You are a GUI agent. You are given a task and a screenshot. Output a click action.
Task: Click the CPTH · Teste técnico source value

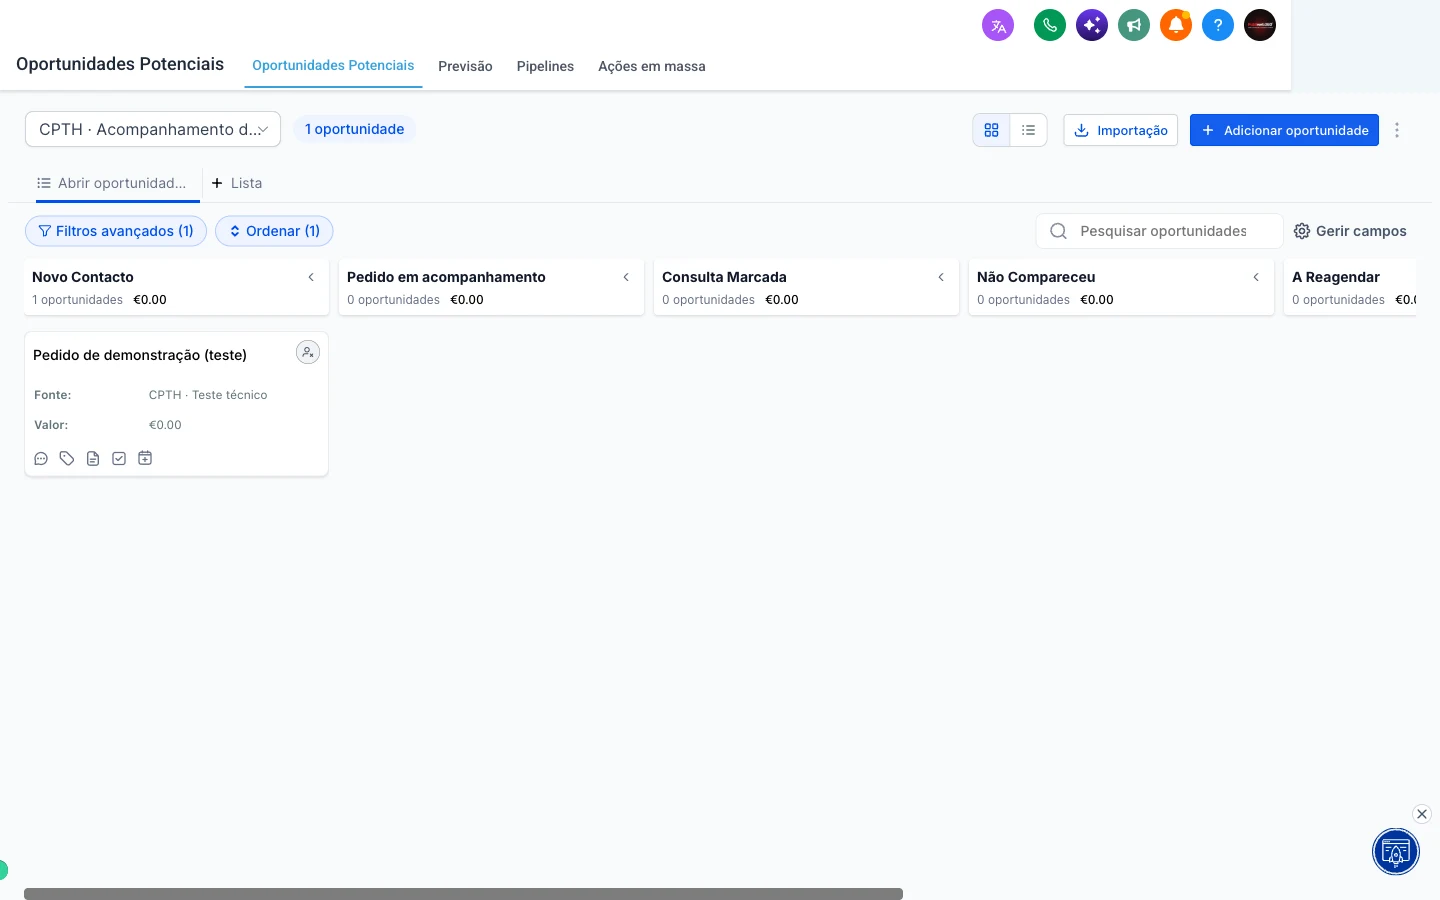(x=208, y=395)
